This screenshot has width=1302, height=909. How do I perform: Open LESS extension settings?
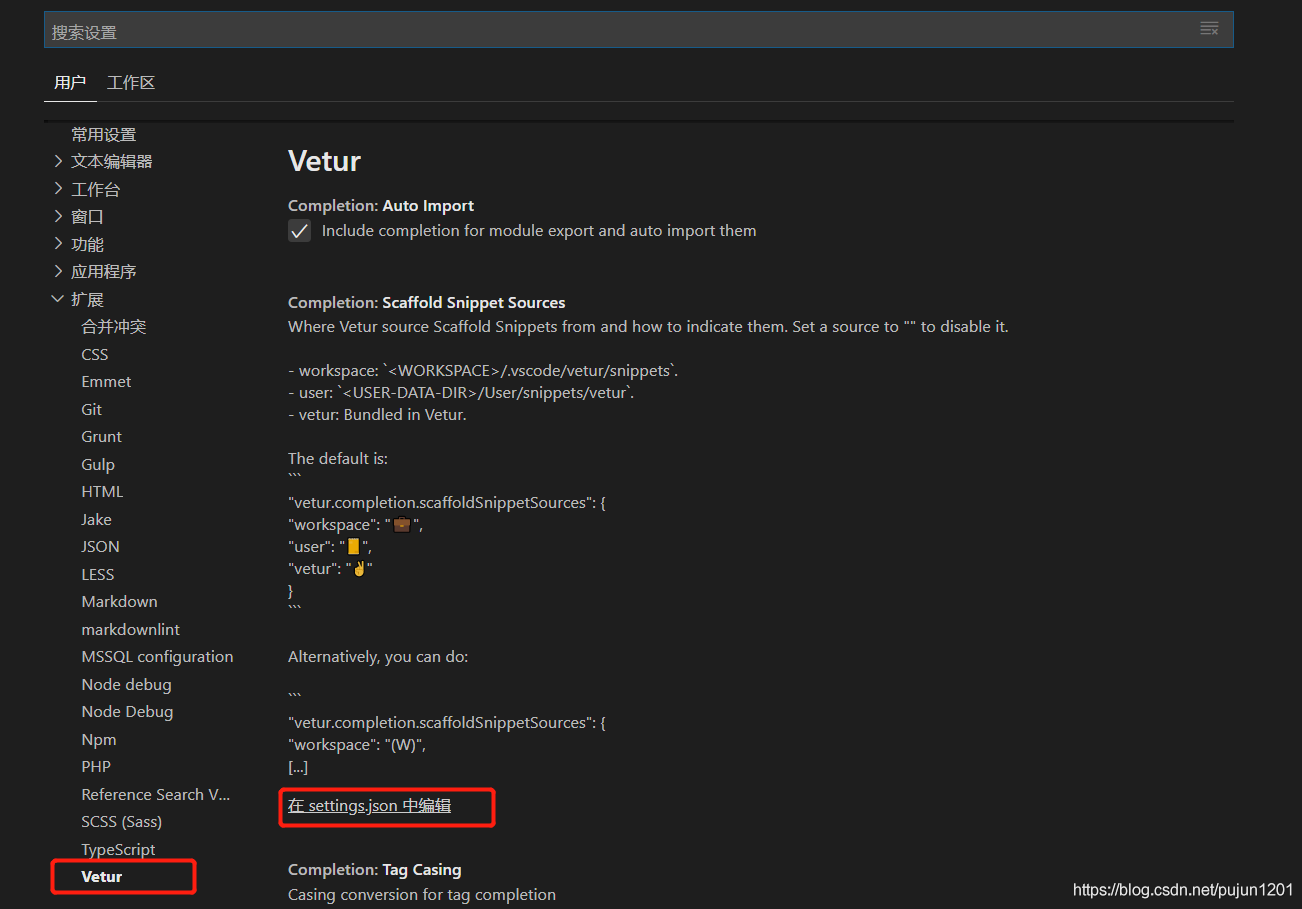click(98, 574)
